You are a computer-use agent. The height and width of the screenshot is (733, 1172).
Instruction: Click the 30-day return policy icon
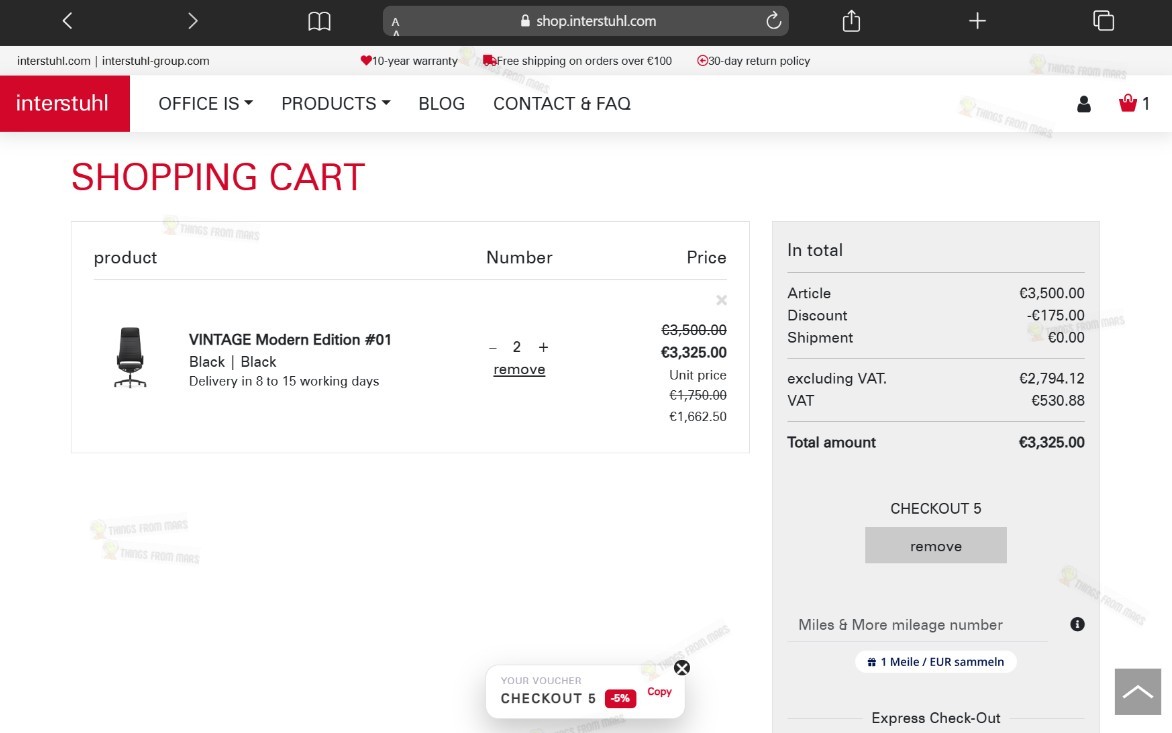pos(702,61)
